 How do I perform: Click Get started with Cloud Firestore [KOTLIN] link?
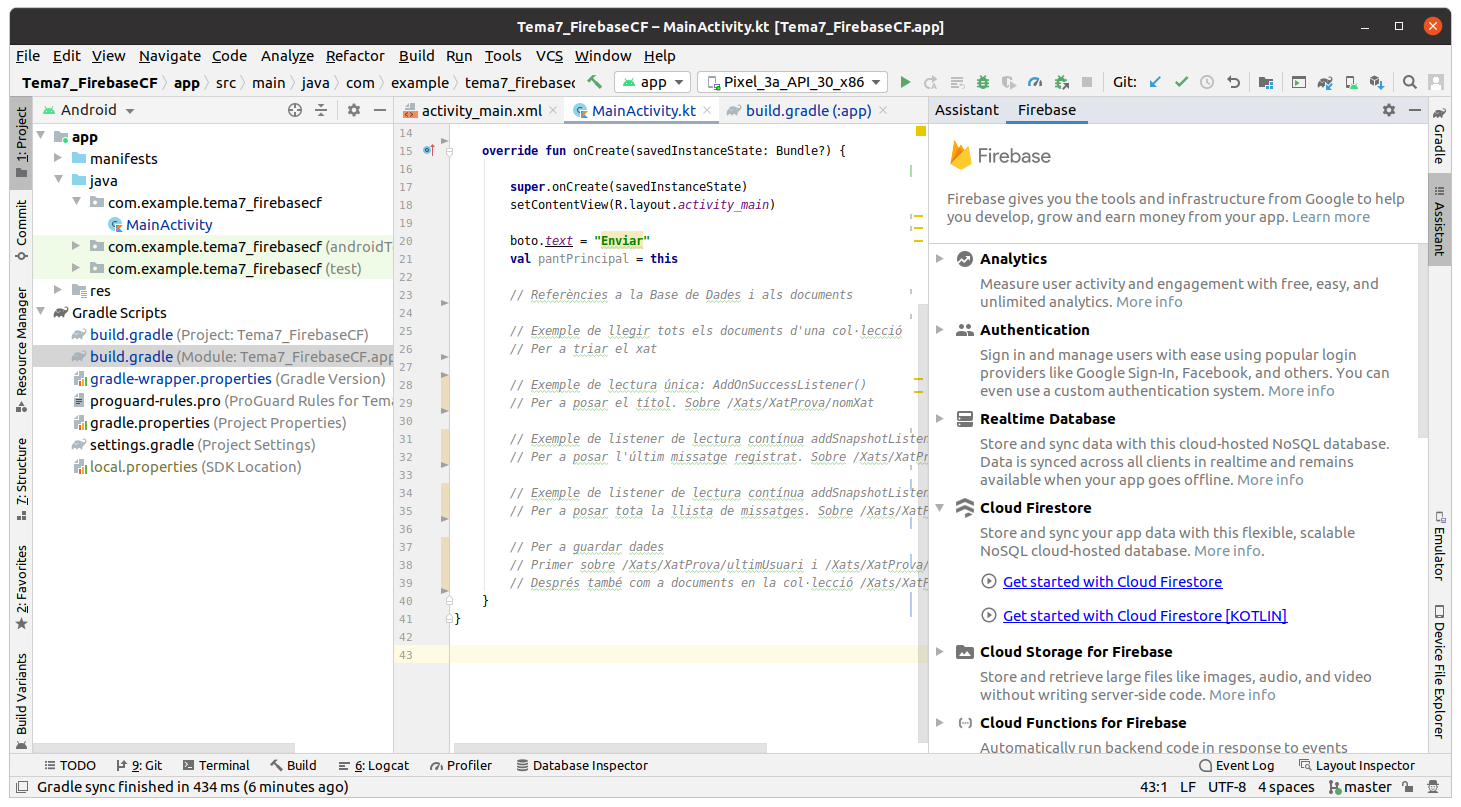(1144, 616)
